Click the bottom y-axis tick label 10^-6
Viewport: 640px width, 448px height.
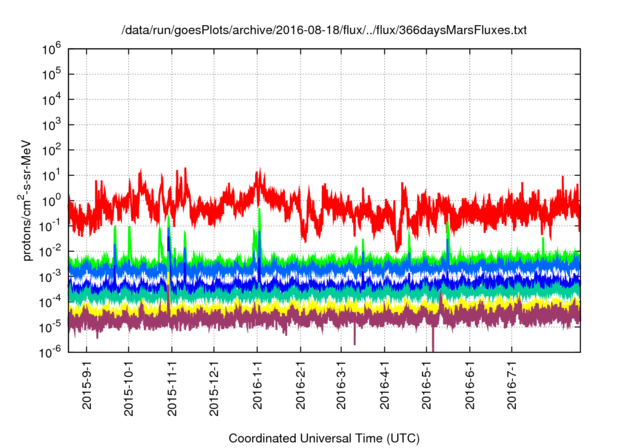[x=51, y=351]
